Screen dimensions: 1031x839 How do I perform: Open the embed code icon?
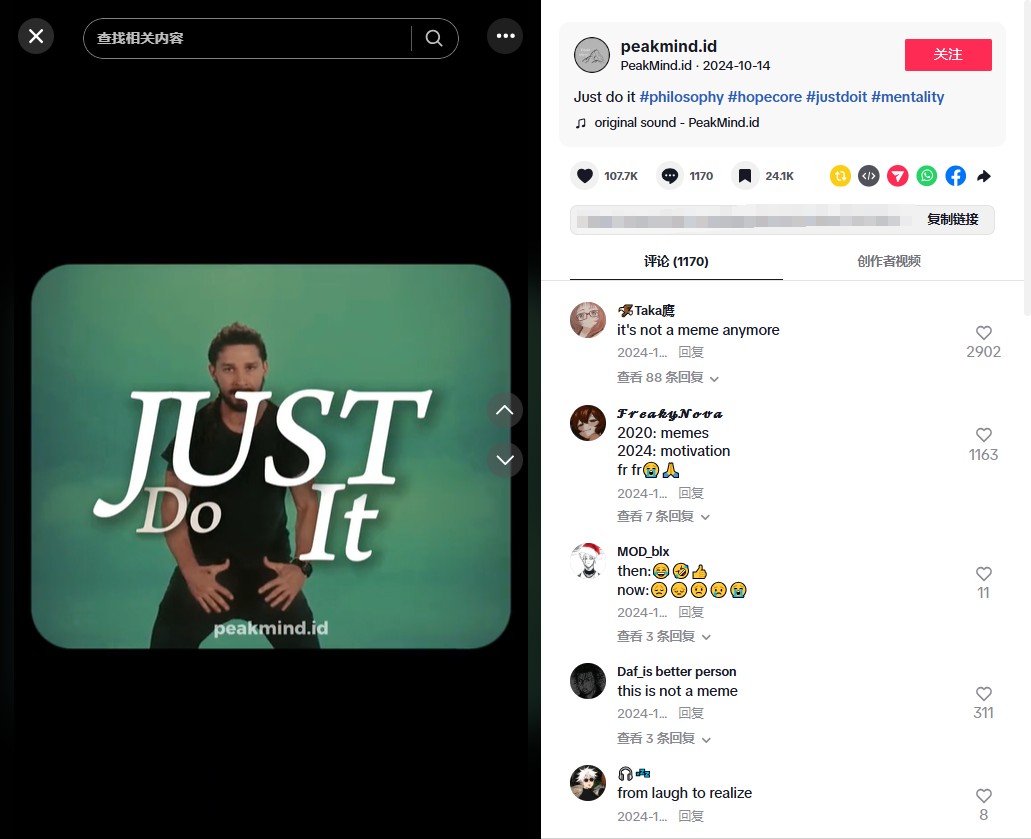click(x=869, y=176)
